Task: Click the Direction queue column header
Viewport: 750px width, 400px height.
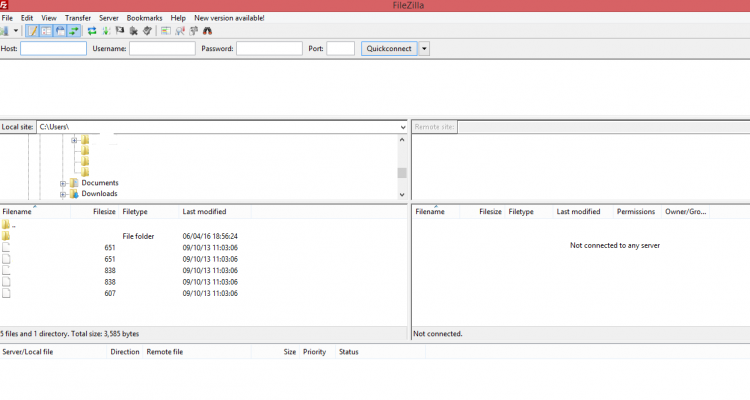Action: 125,352
